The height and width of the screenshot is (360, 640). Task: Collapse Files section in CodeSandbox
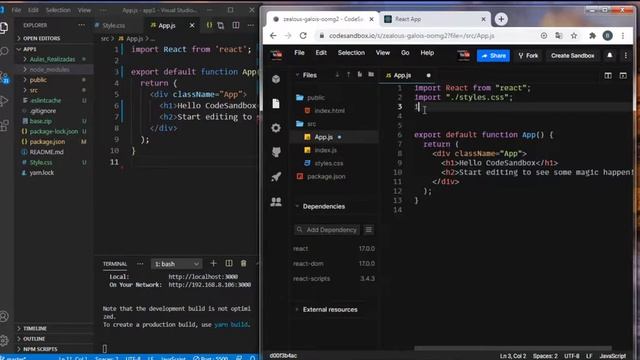point(309,75)
